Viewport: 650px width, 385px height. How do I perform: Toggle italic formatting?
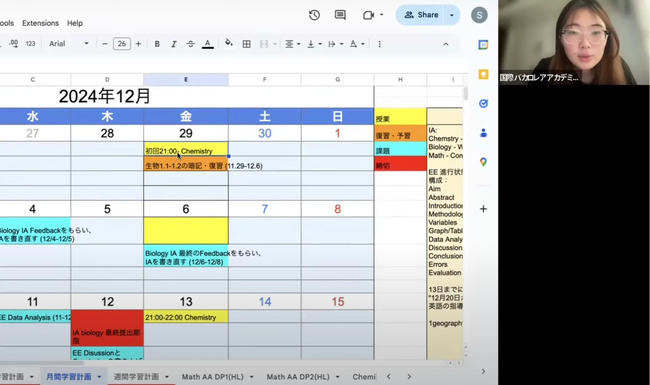[x=174, y=44]
